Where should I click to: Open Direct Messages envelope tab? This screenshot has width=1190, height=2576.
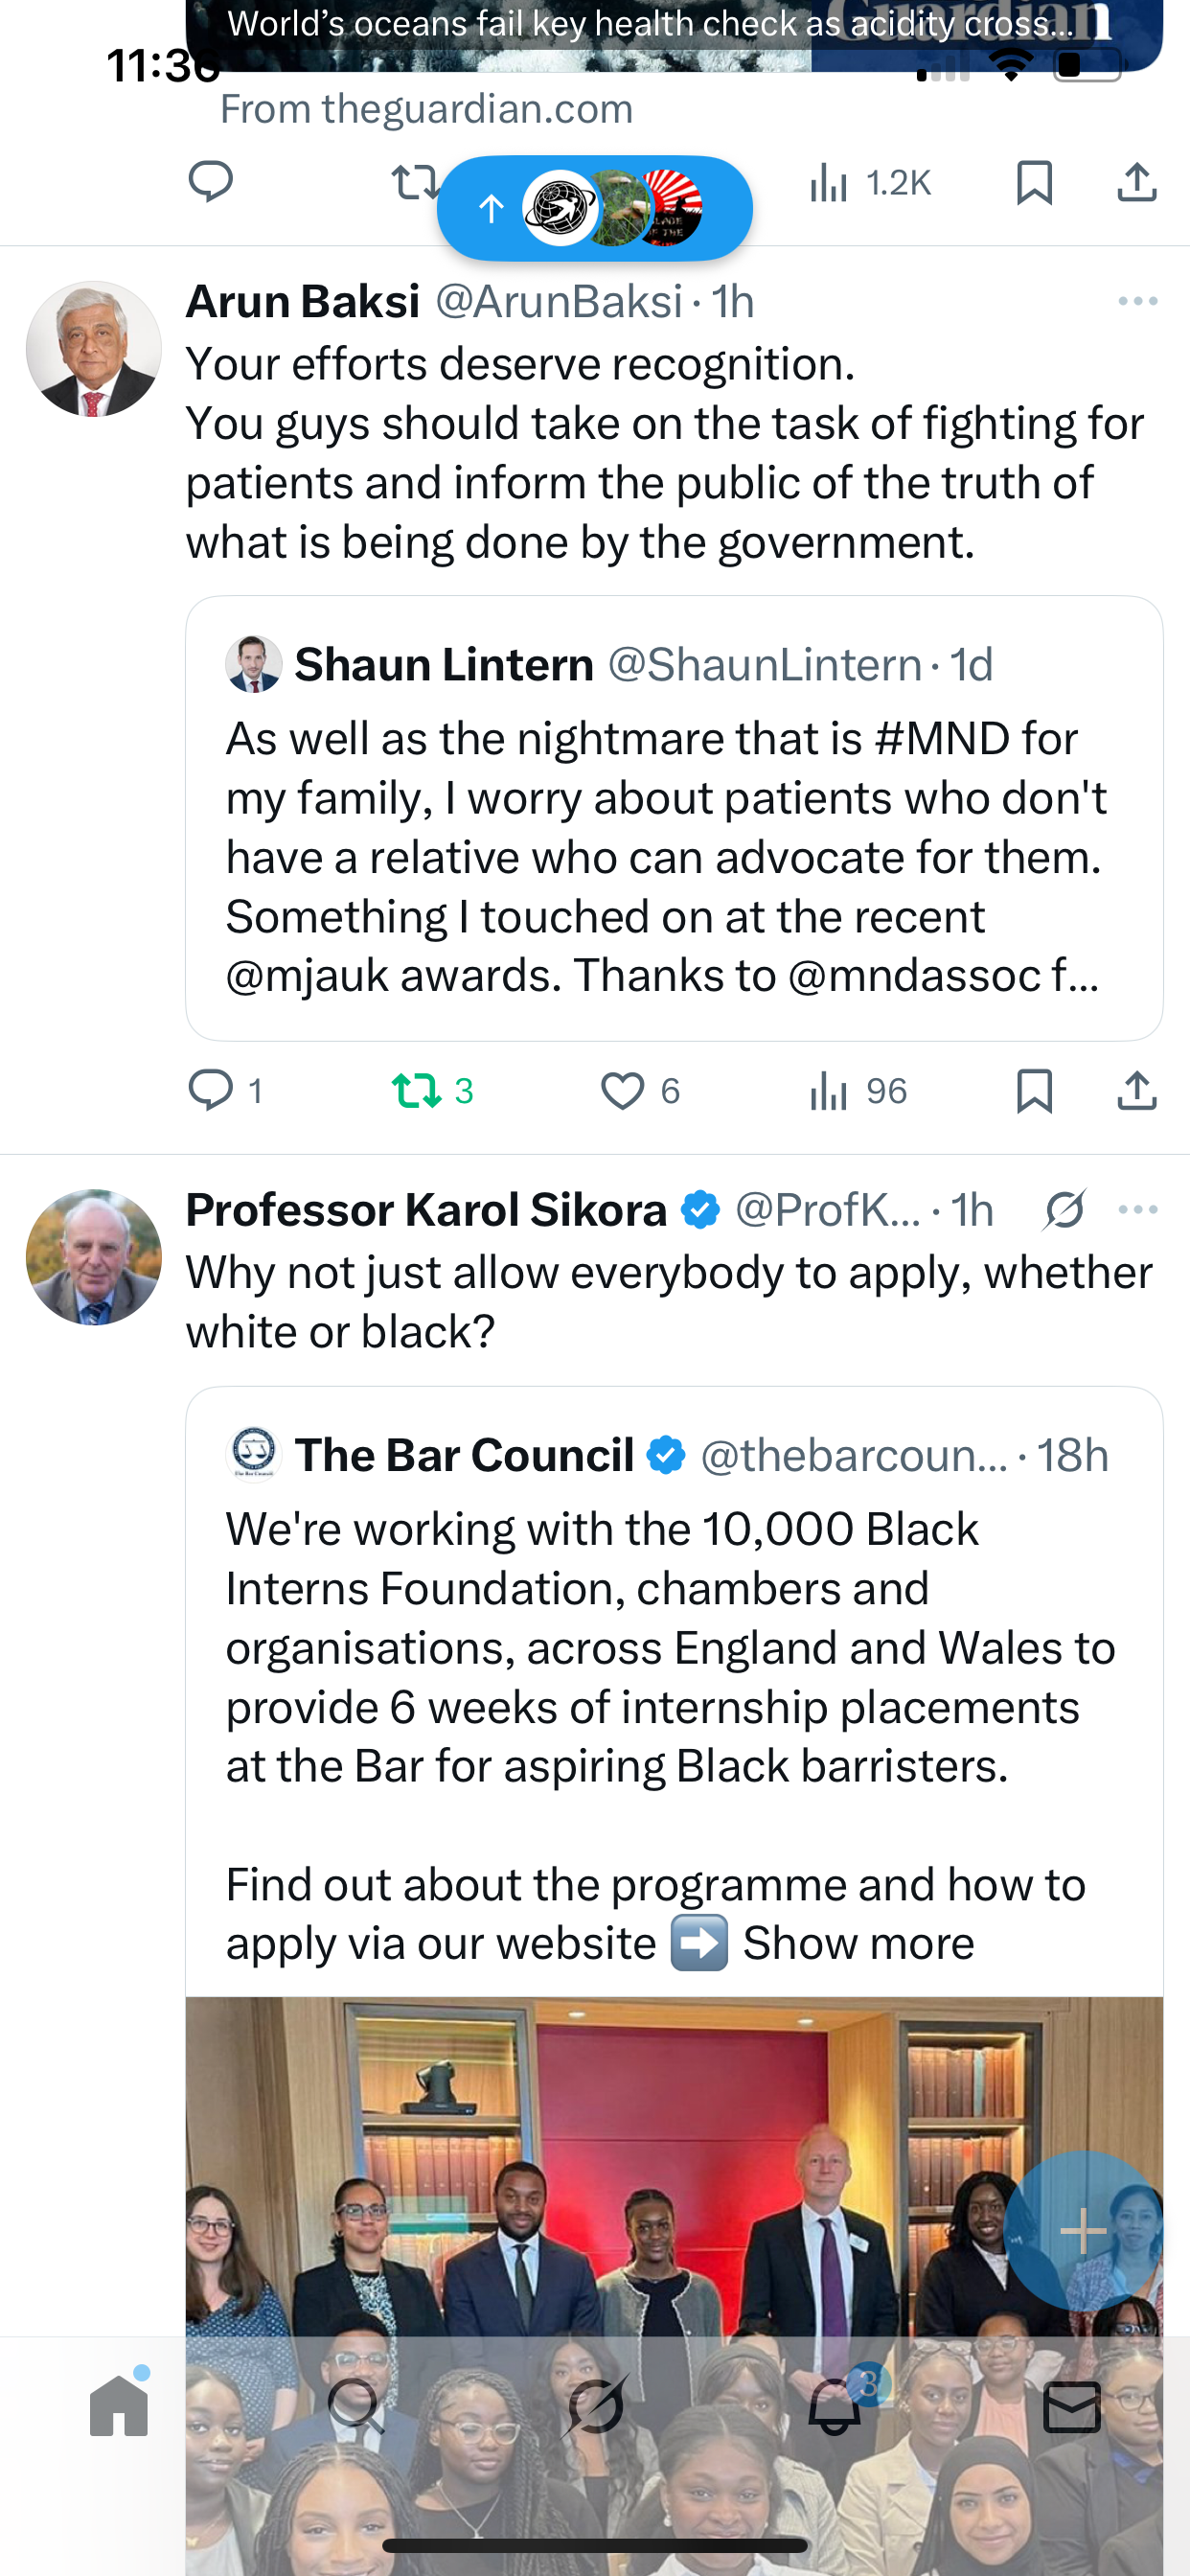coord(1072,2406)
